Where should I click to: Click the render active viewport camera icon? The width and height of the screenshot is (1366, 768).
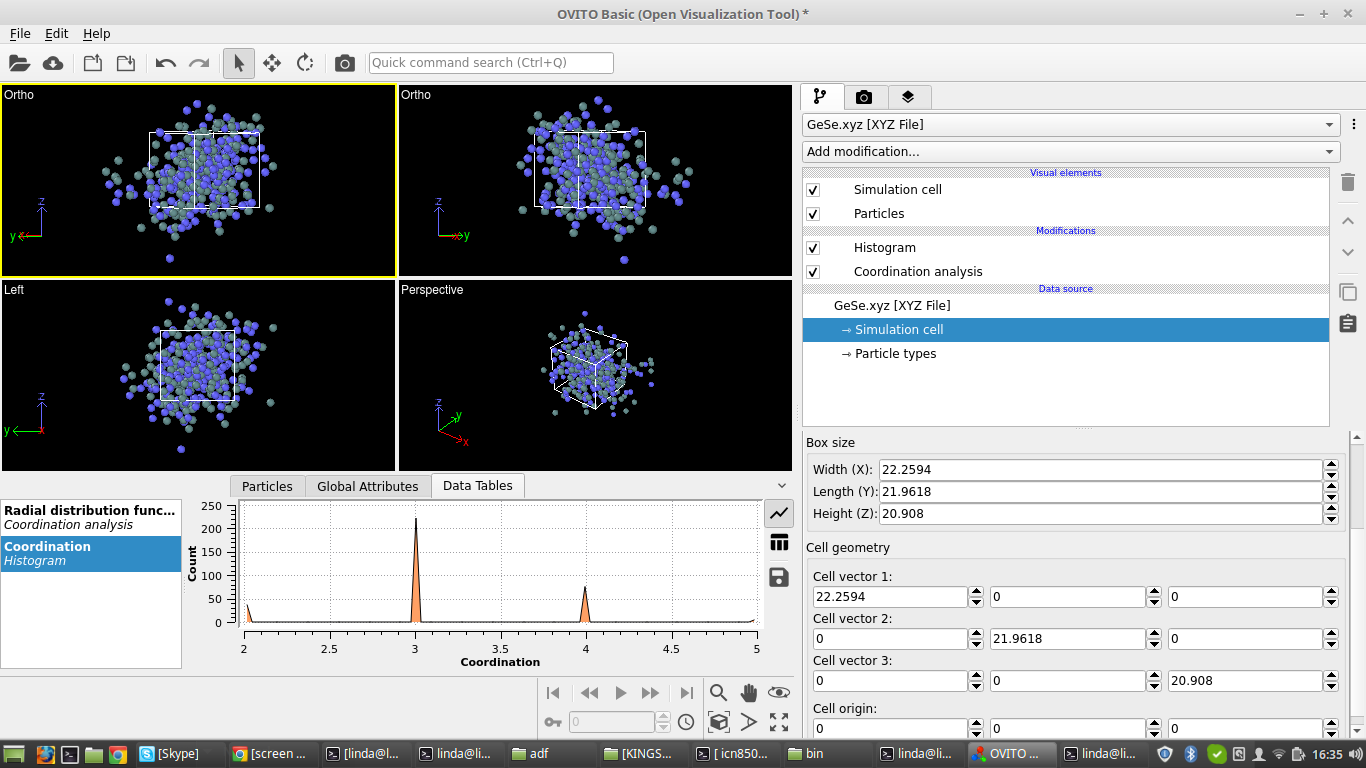pos(345,63)
